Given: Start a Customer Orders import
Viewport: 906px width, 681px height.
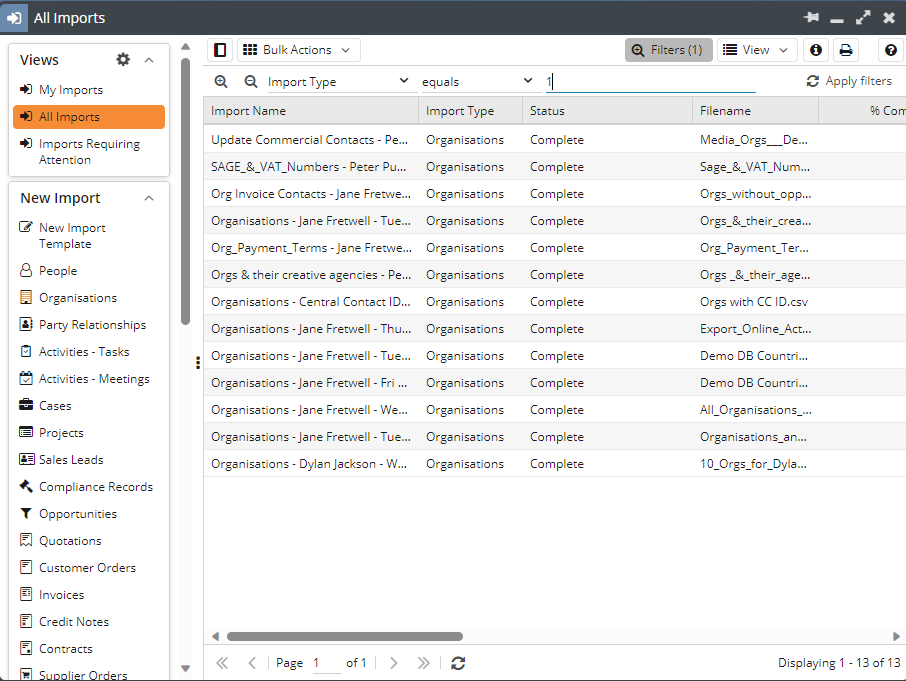Looking at the screenshot, I should point(89,568).
